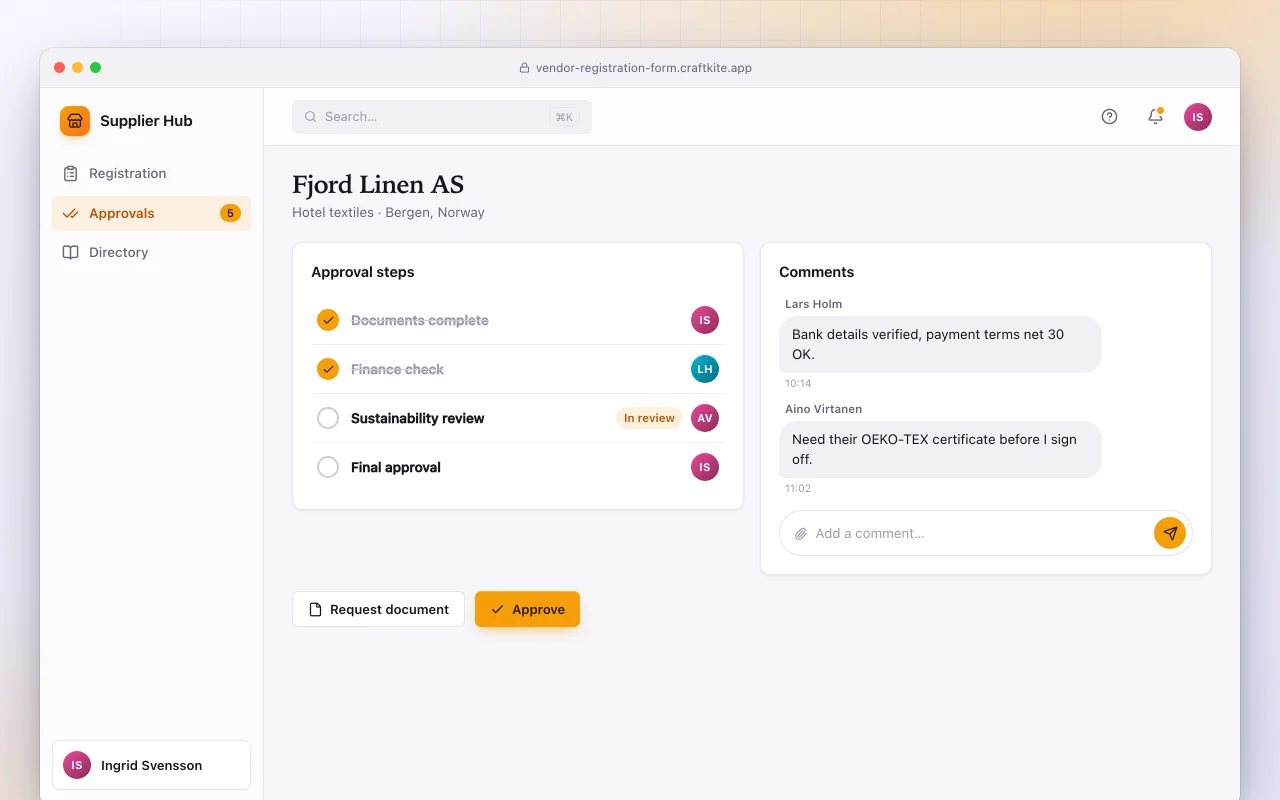Mark Final approval as done
The width and height of the screenshot is (1280, 800).
(x=328, y=467)
